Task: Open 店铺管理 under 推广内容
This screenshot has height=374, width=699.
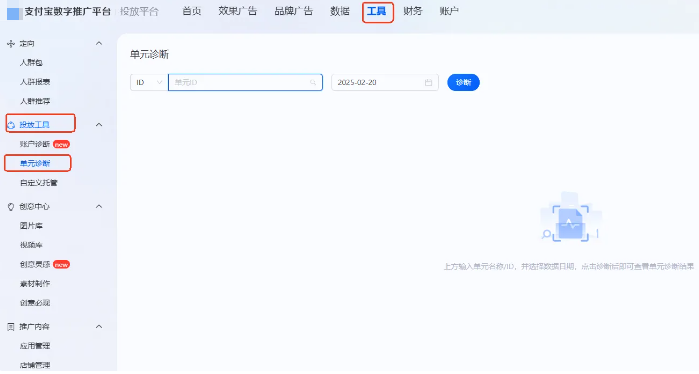Action: 35,365
